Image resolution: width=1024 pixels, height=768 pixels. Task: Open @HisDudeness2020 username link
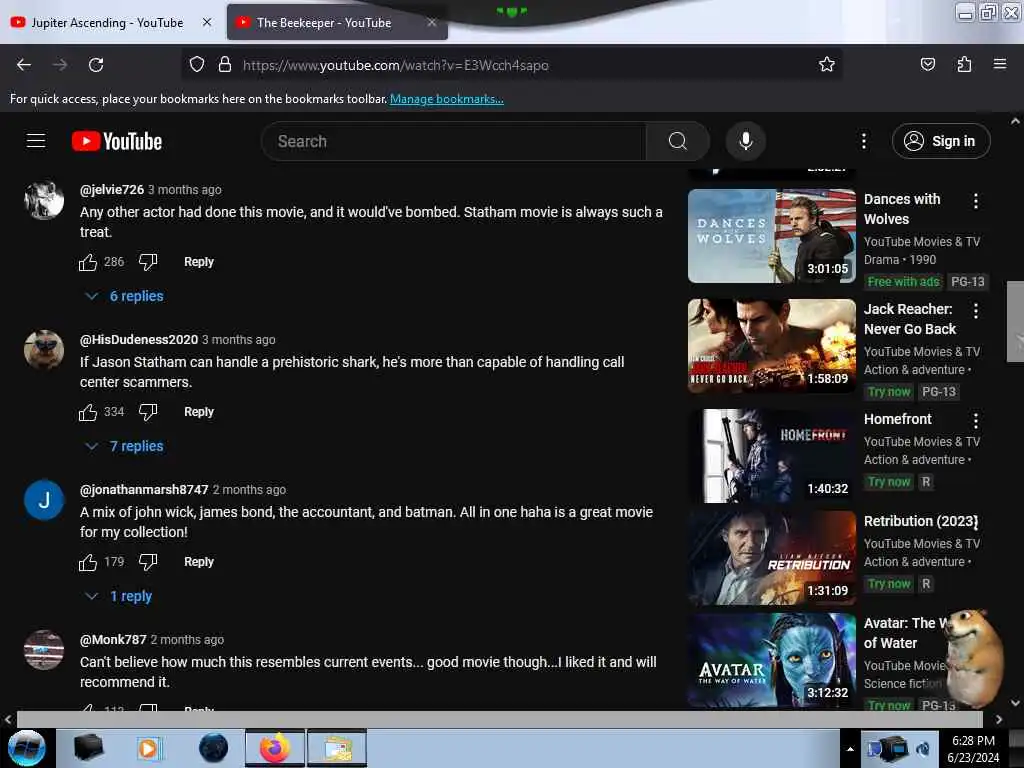pos(138,340)
